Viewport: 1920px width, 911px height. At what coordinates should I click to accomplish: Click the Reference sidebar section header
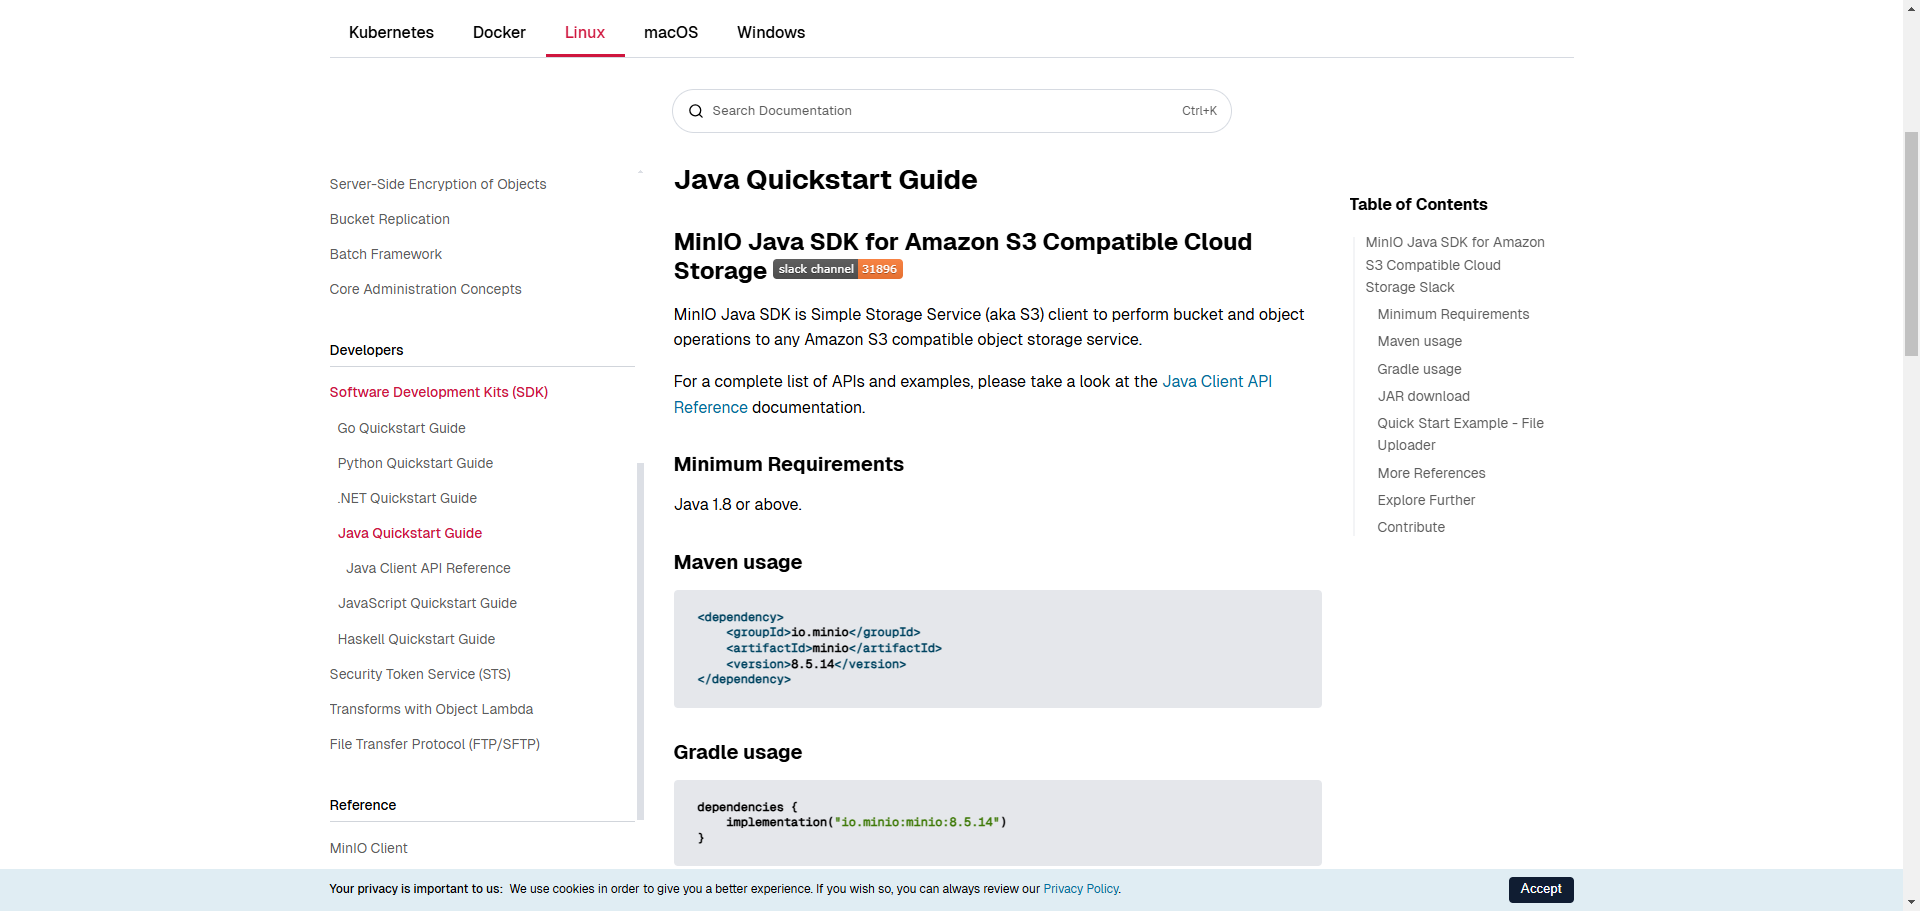(363, 805)
